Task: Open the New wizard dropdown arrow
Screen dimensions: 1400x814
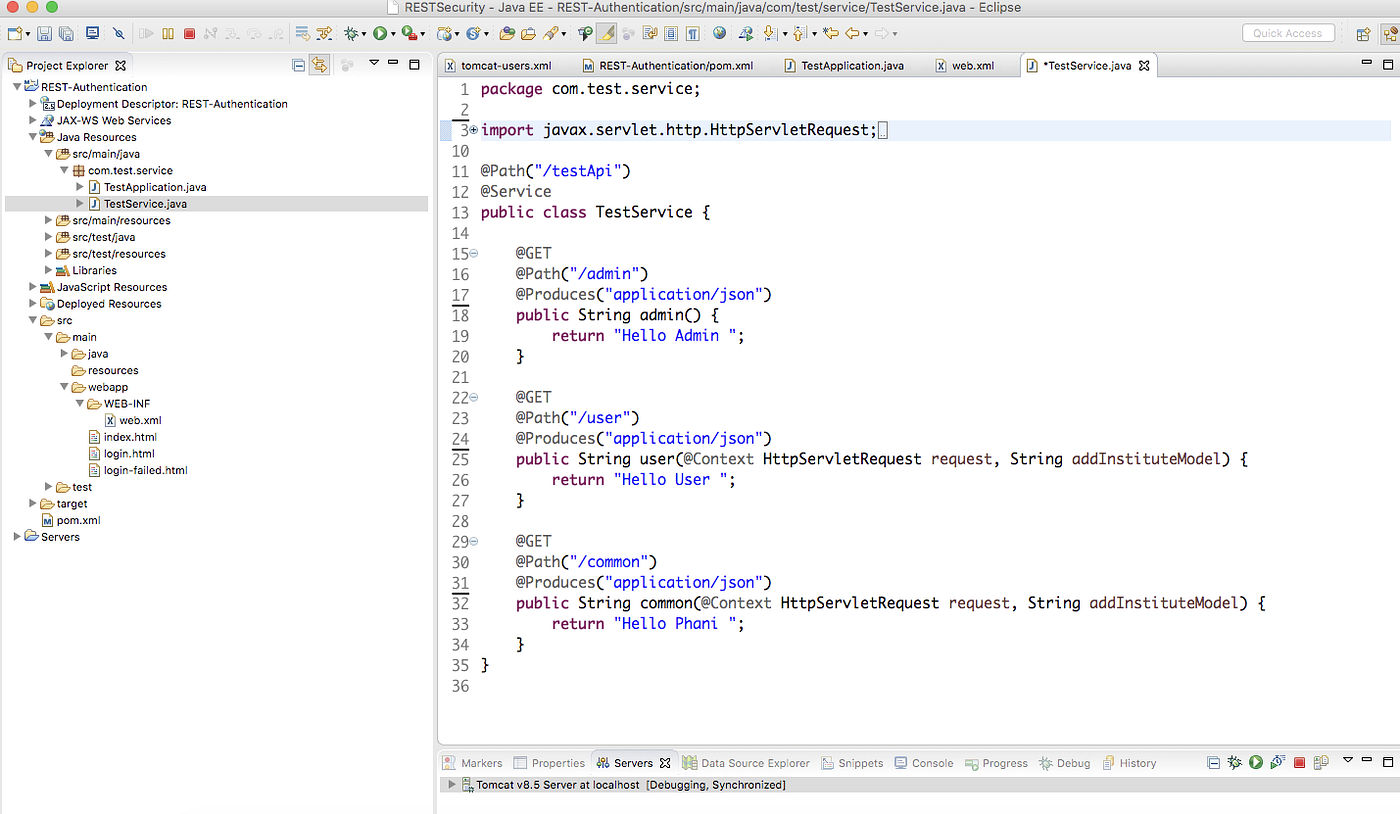Action: [26, 35]
